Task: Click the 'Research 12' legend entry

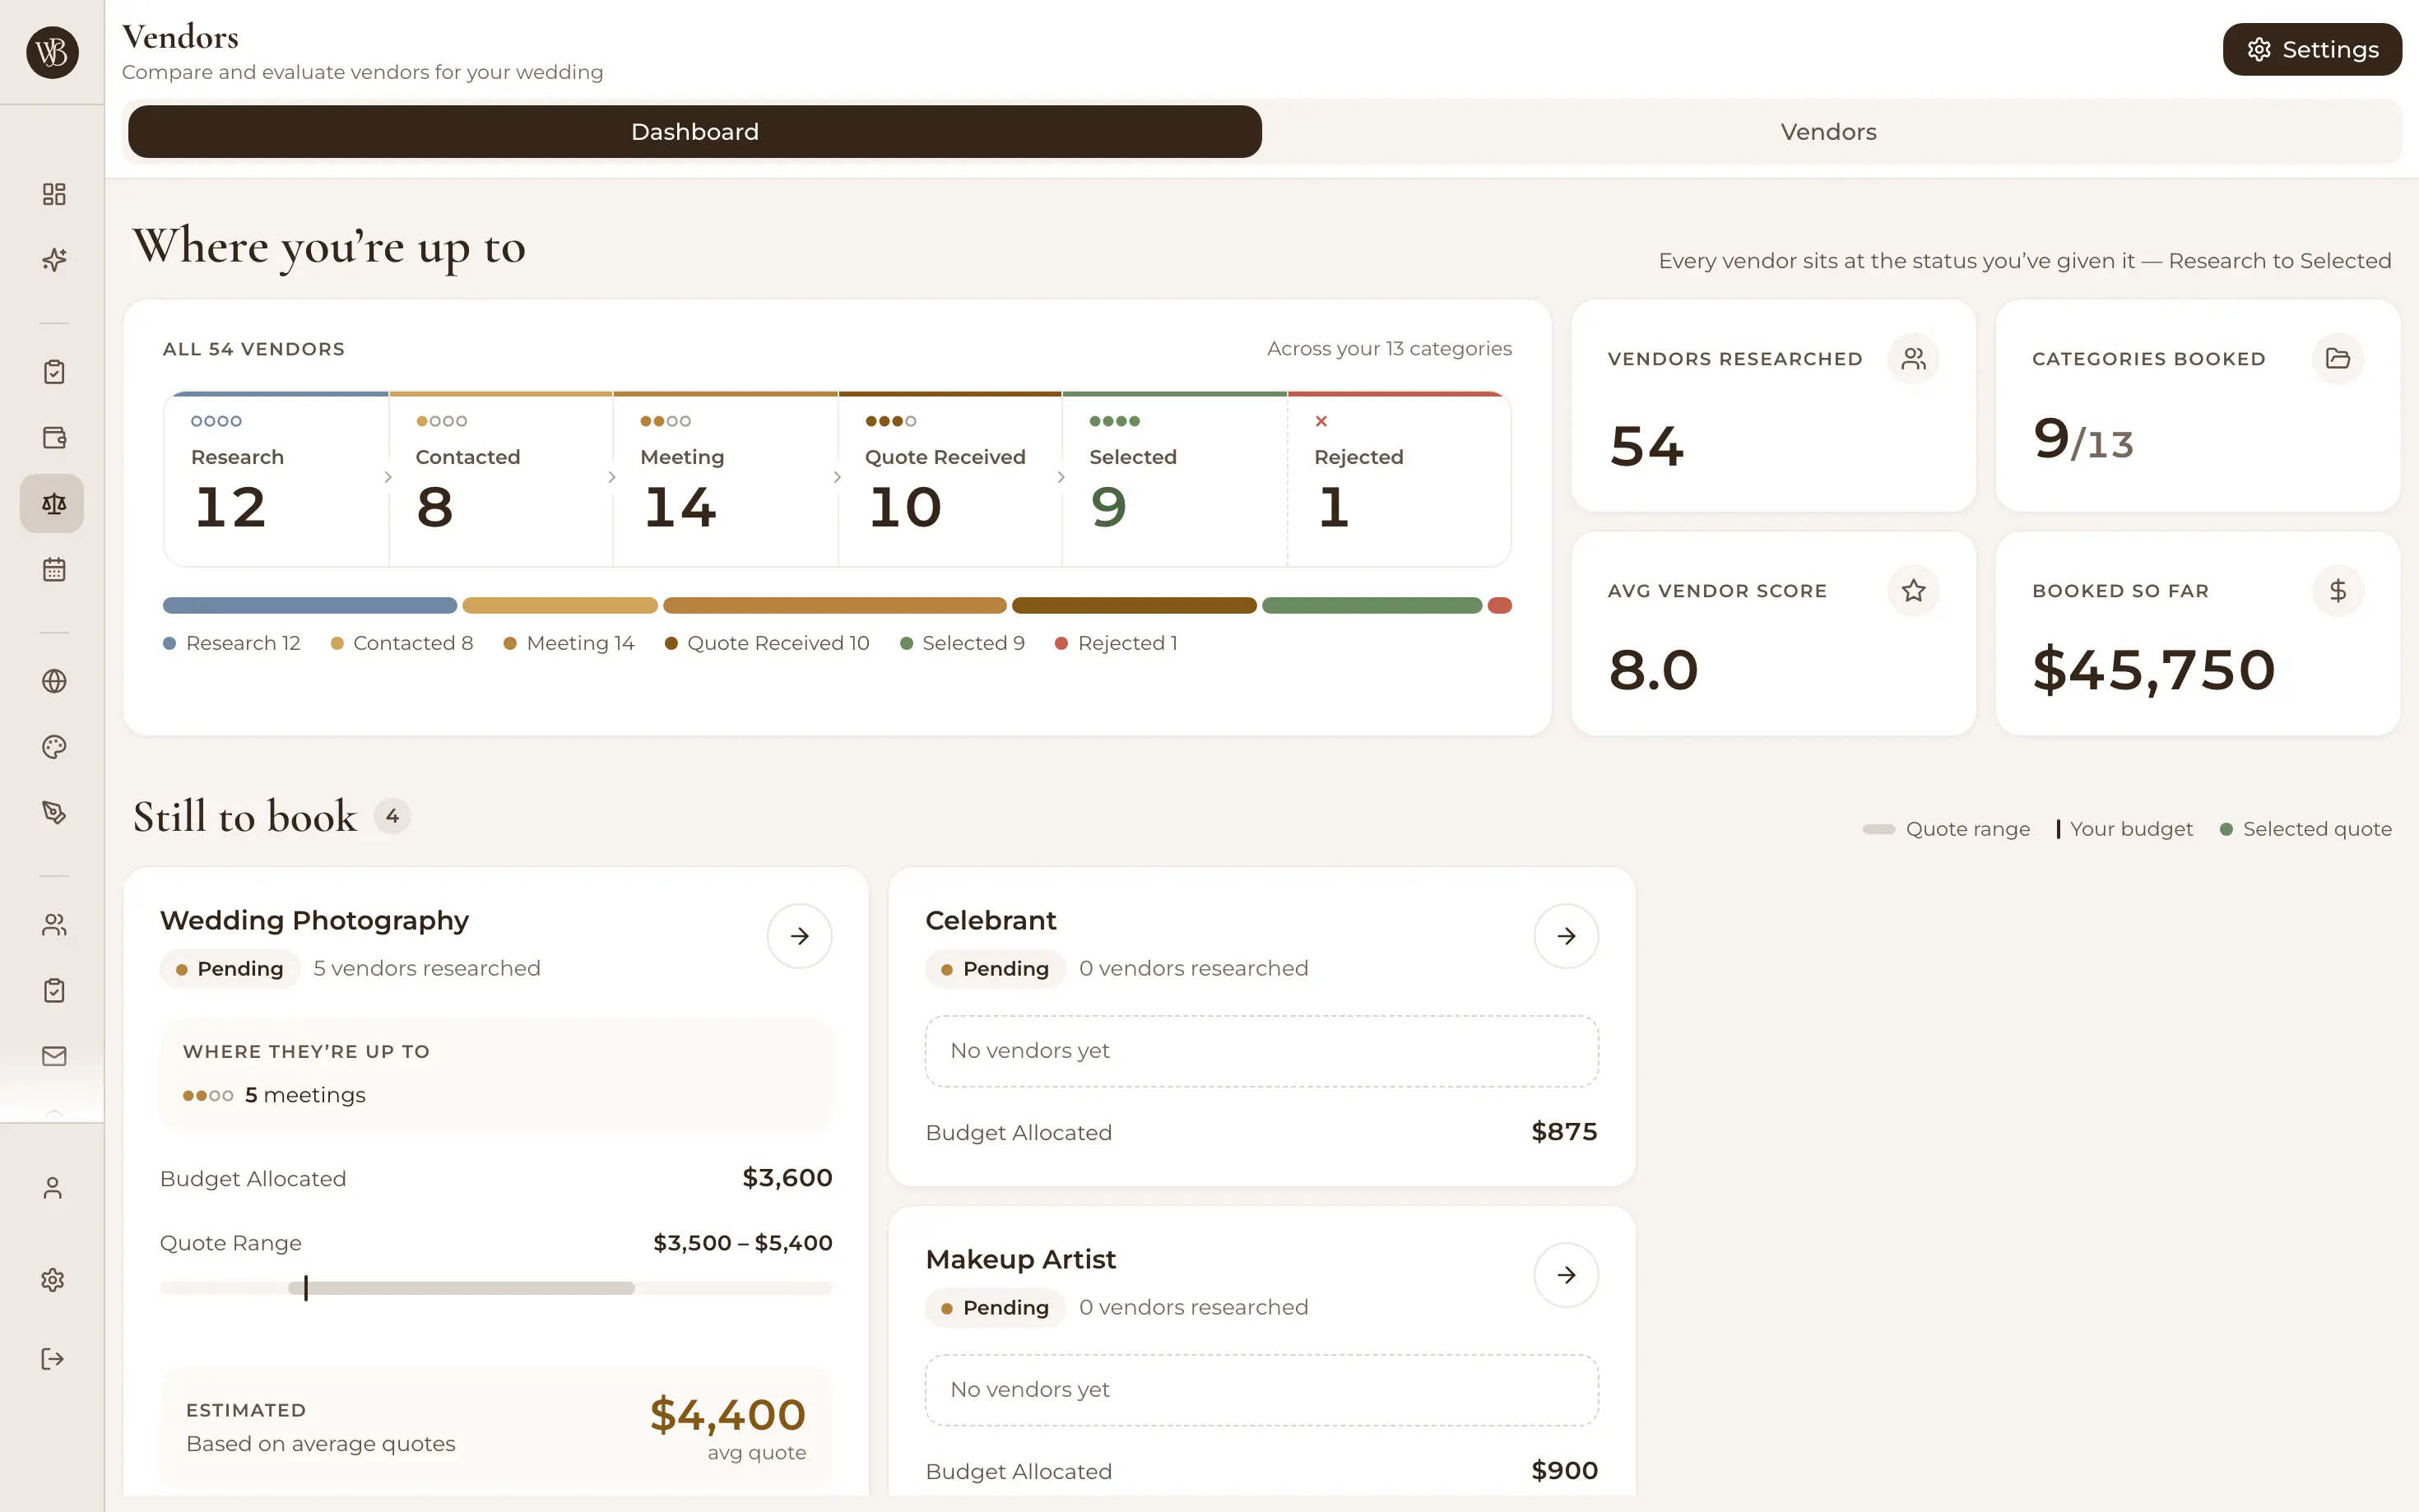Action: point(232,643)
